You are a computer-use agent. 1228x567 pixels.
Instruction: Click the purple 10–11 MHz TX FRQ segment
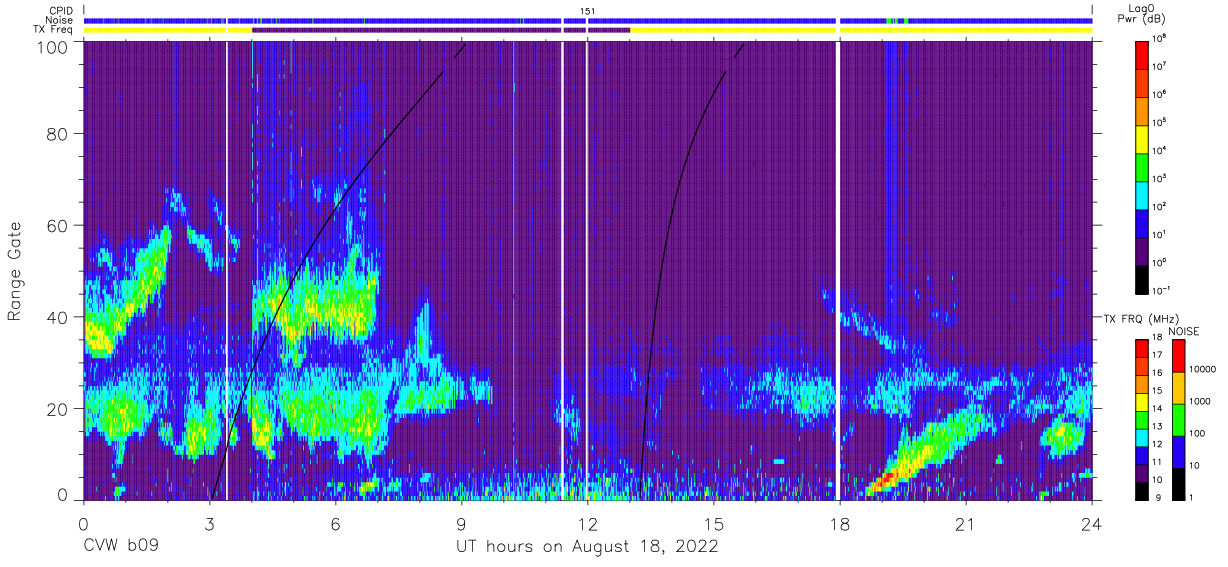pyautogui.click(x=1142, y=471)
